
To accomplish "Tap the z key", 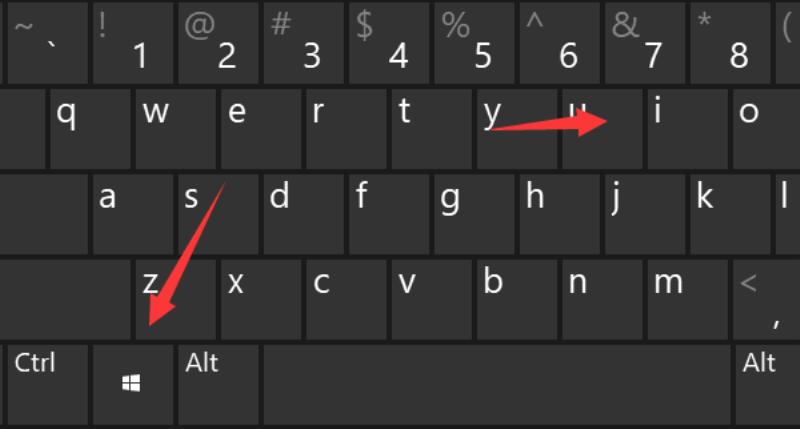I will (176, 299).
